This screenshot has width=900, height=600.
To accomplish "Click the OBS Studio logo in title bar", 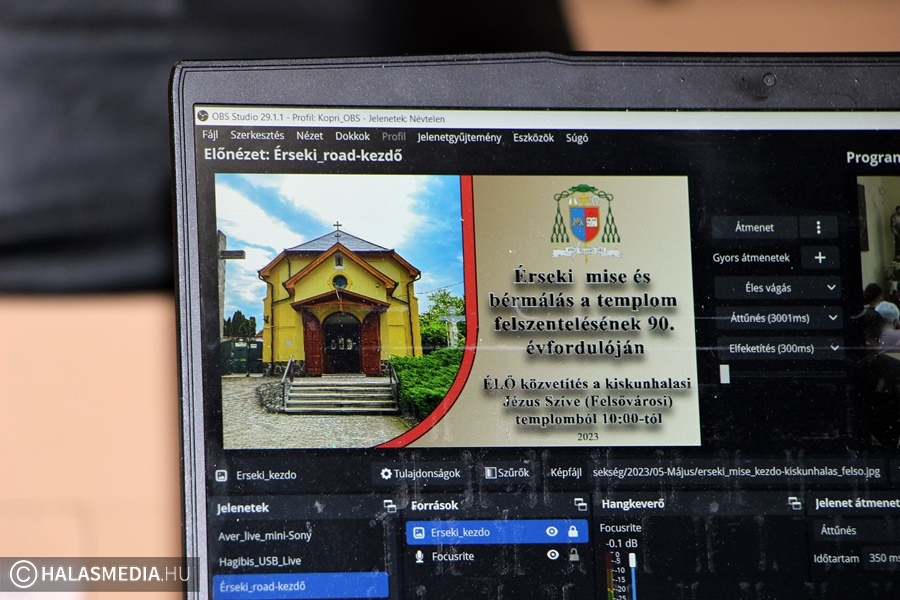I will [202, 117].
